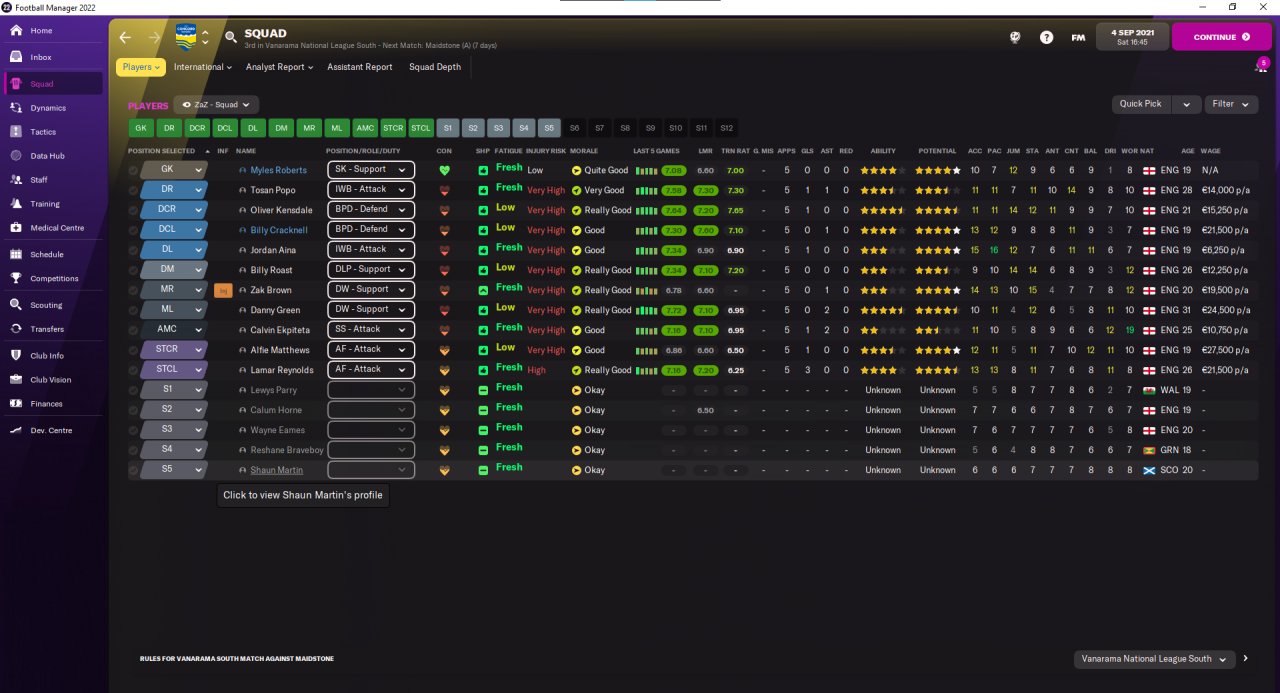Image resolution: width=1280 pixels, height=693 pixels.
Task: Click the back navigation arrow
Action: [x=125, y=37]
